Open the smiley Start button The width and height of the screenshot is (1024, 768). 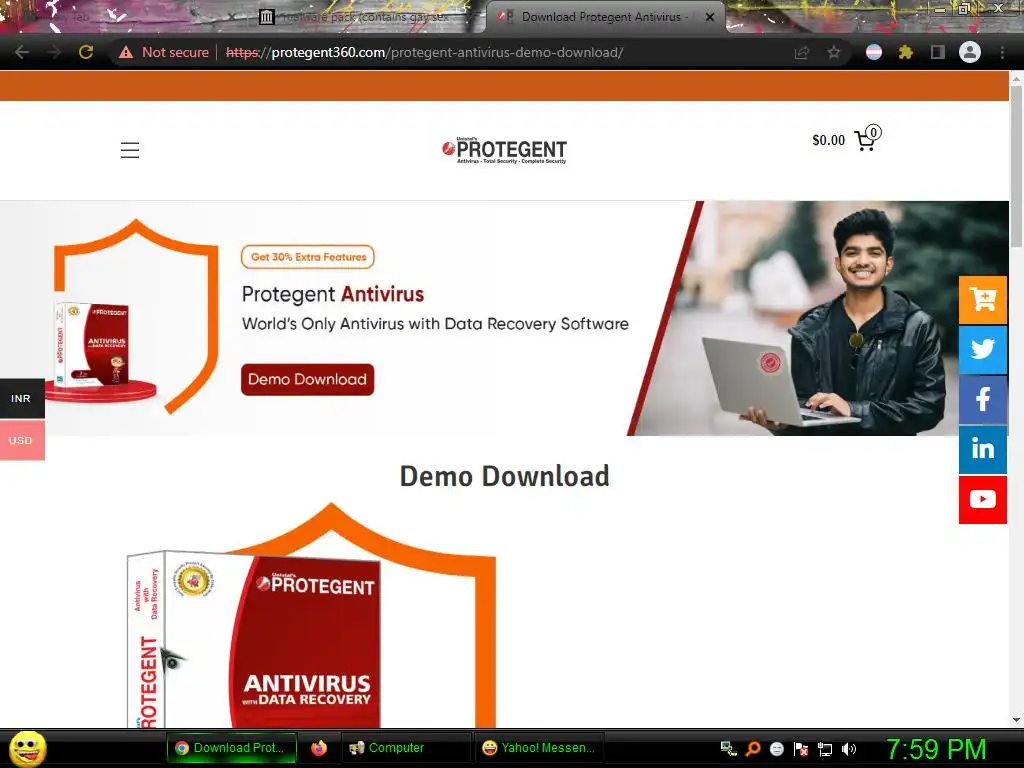(x=28, y=748)
